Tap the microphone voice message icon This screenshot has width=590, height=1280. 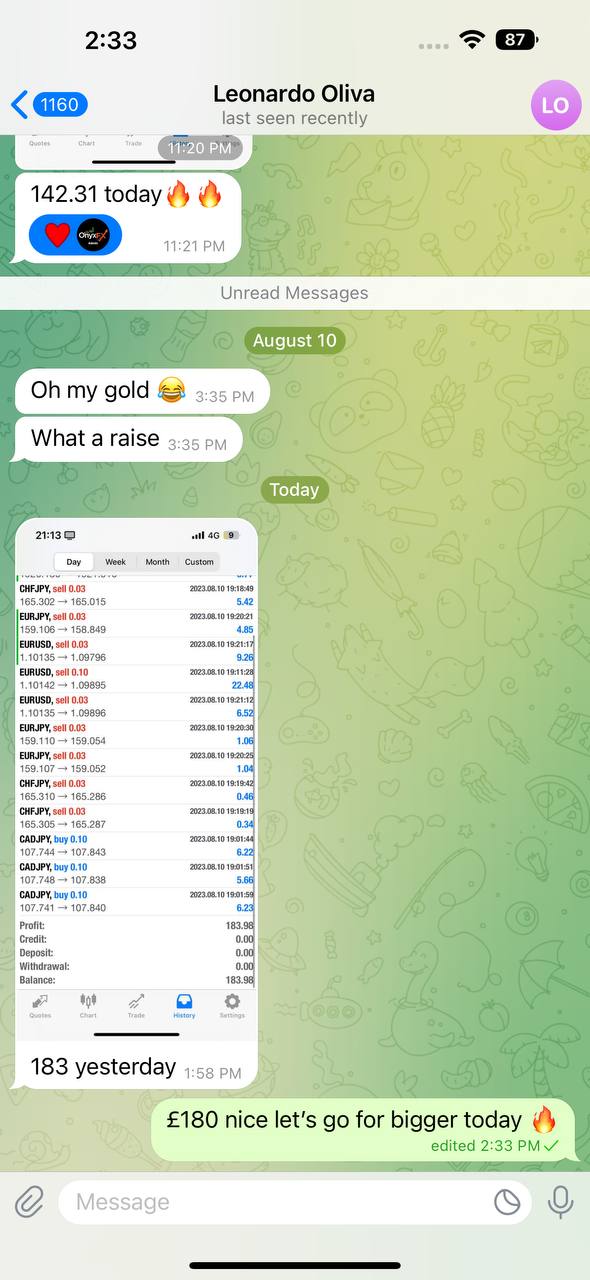pyautogui.click(x=561, y=1201)
